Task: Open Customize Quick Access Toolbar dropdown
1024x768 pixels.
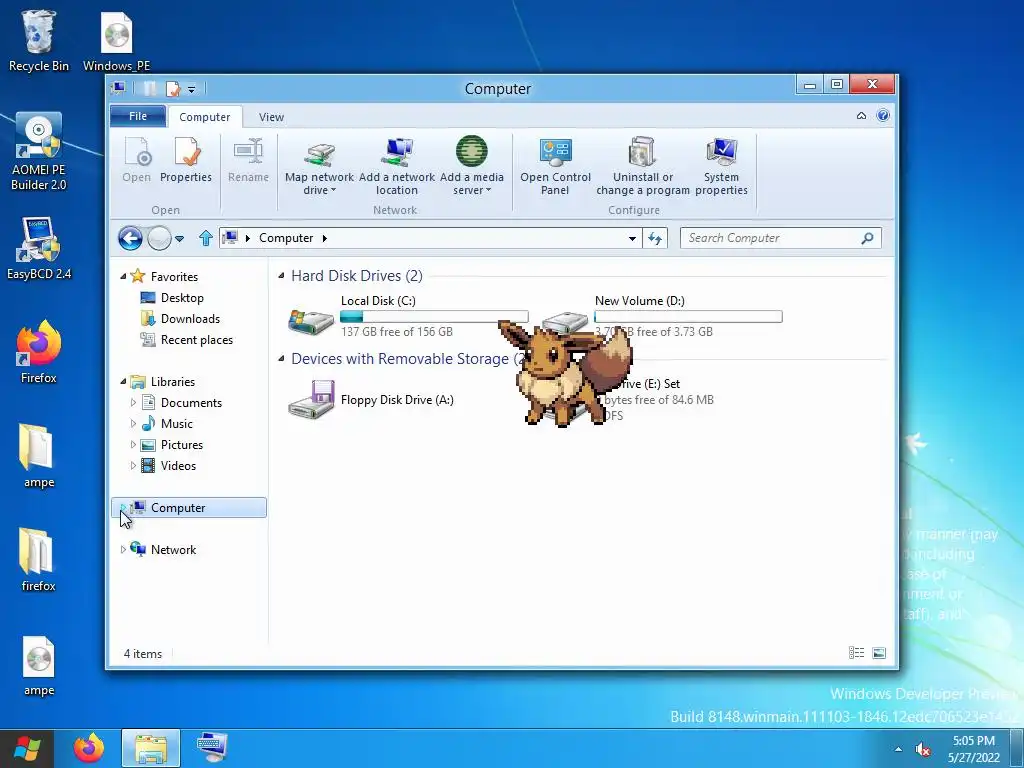Action: point(191,89)
